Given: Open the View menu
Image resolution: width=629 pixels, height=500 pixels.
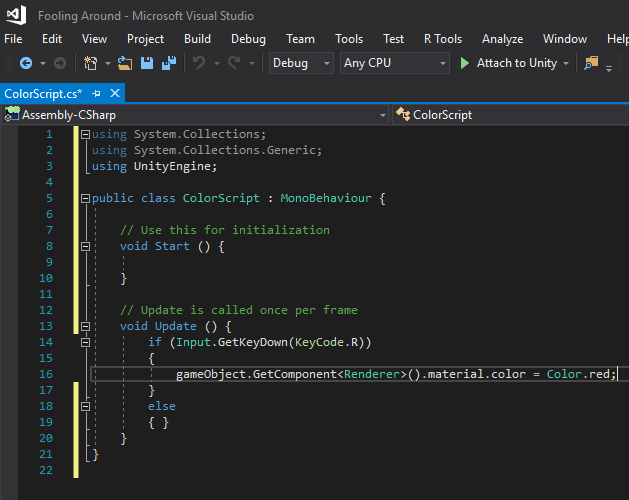Looking at the screenshot, I should click(x=94, y=39).
